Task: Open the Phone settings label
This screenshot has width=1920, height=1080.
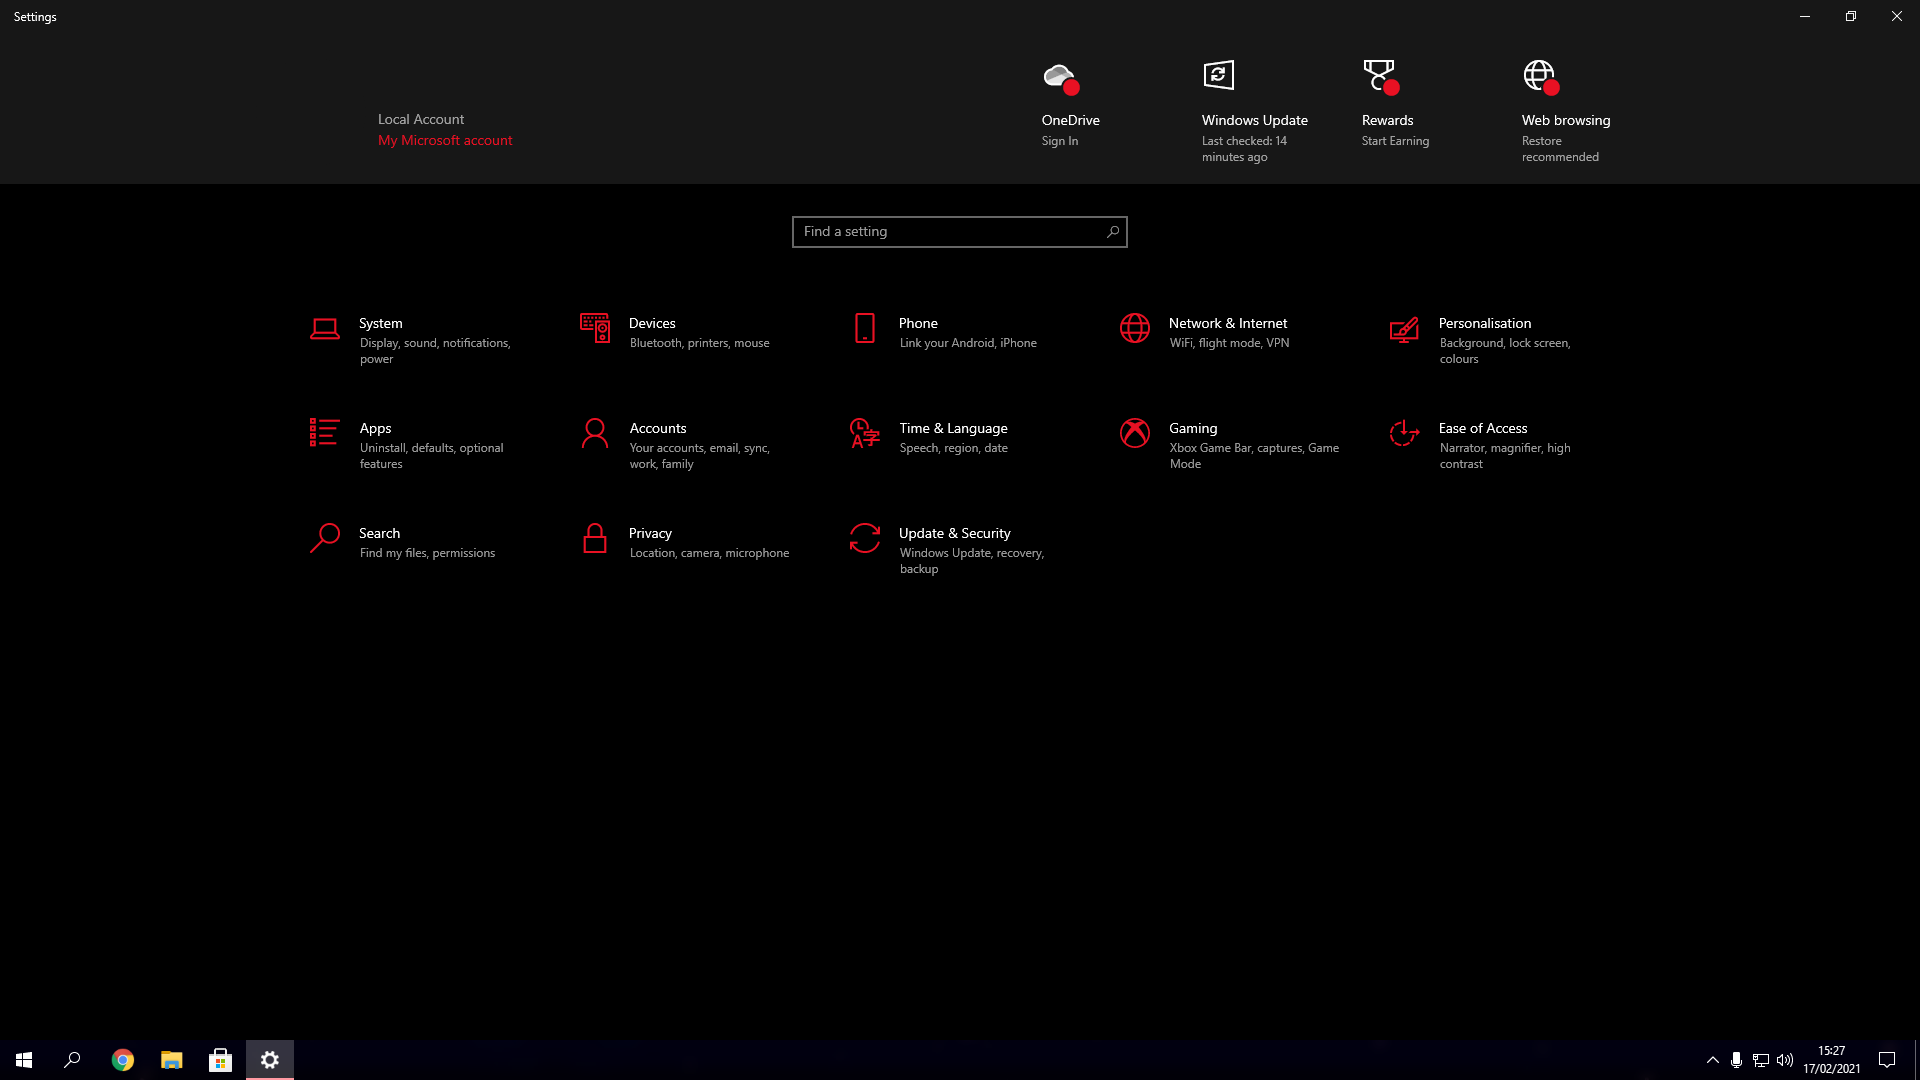Action: click(918, 323)
